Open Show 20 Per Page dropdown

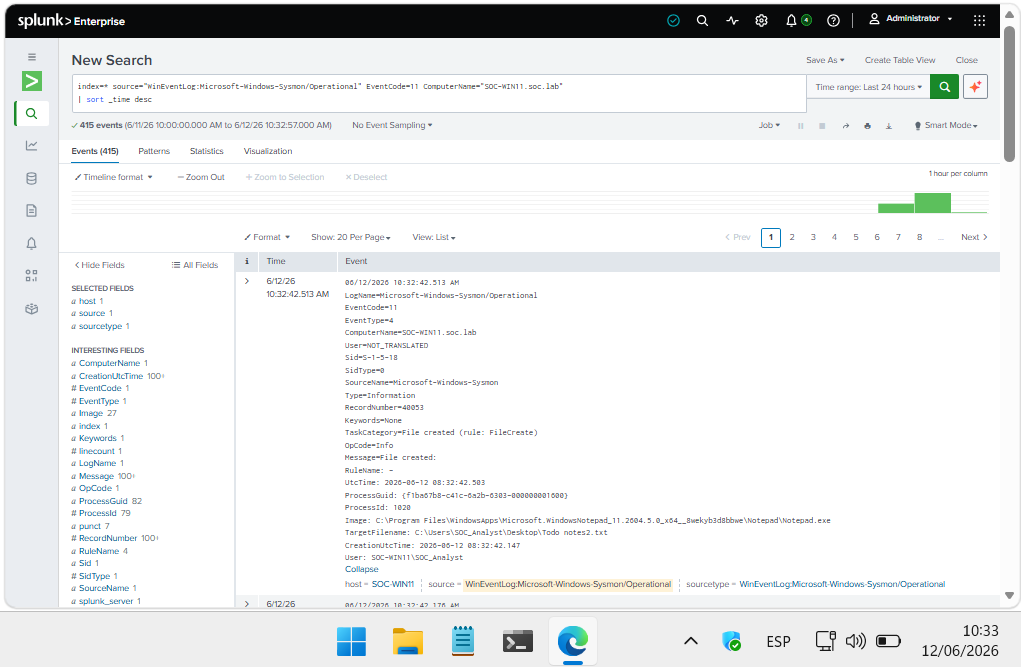tap(350, 237)
